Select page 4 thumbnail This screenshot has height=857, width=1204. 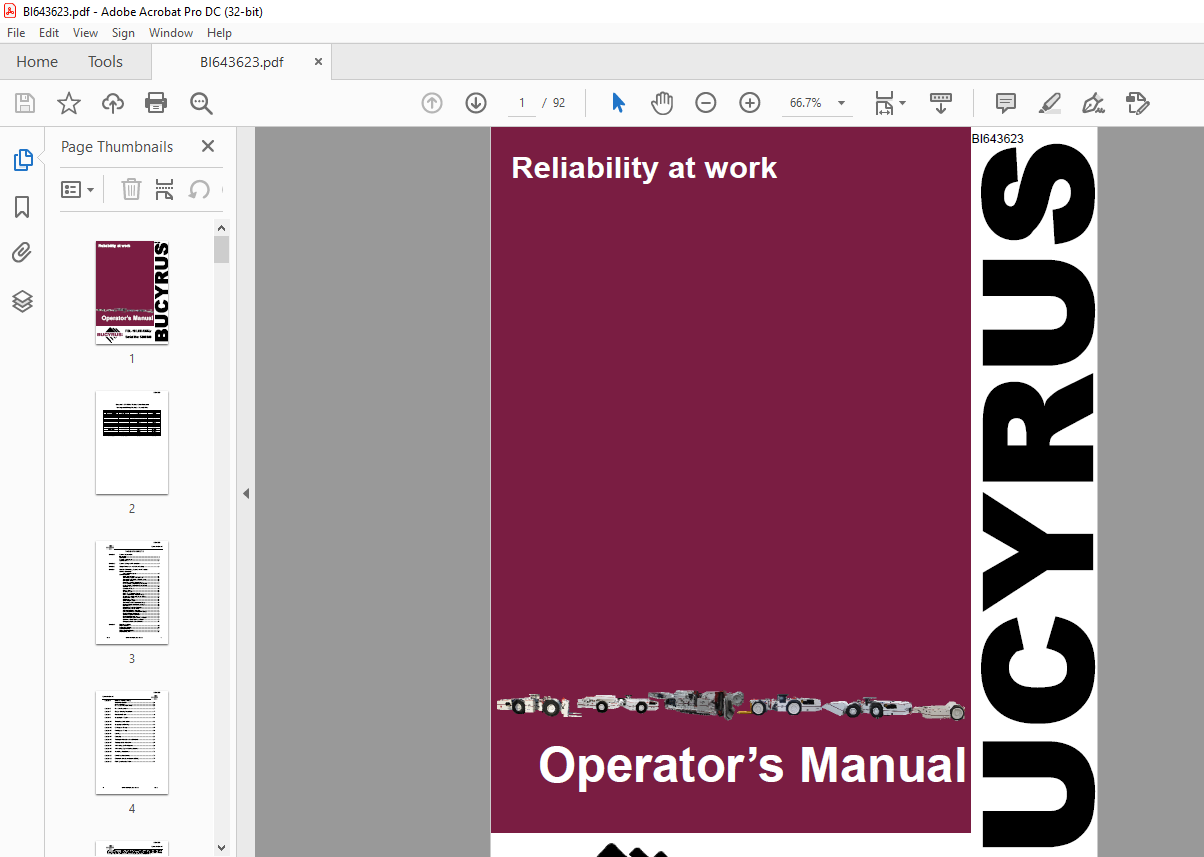[132, 742]
